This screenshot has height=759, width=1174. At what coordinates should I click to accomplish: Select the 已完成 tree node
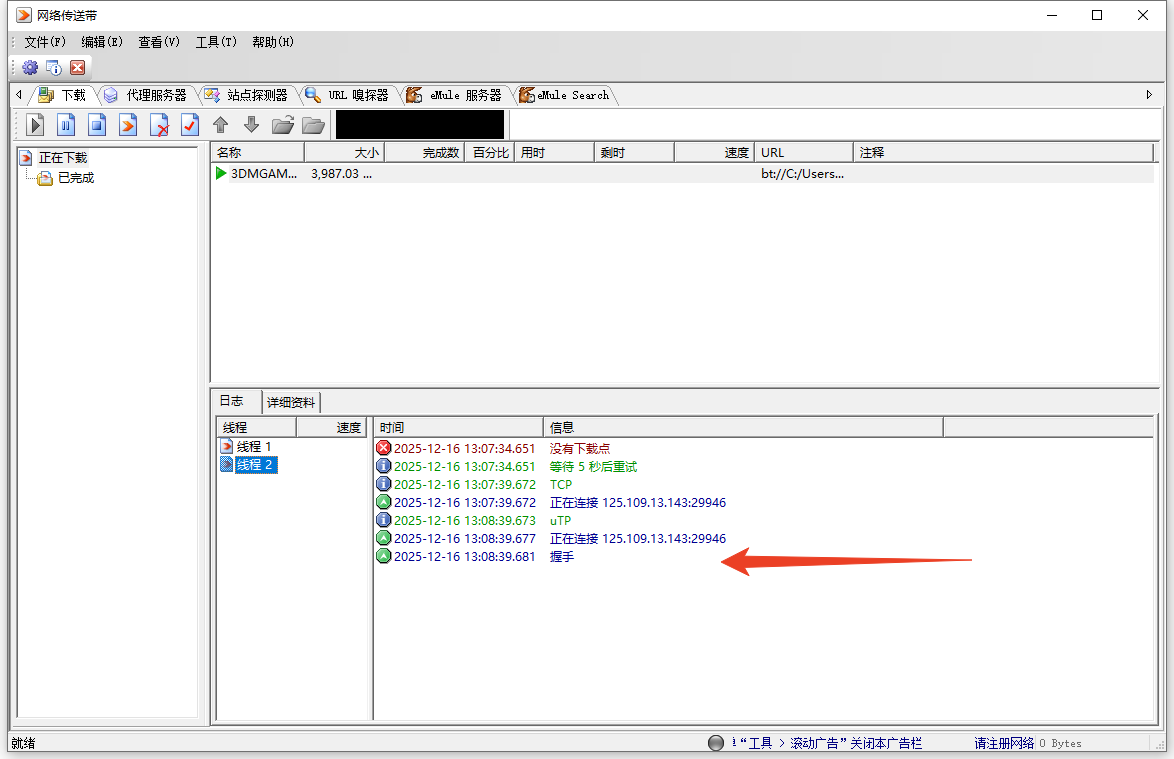[x=75, y=178]
